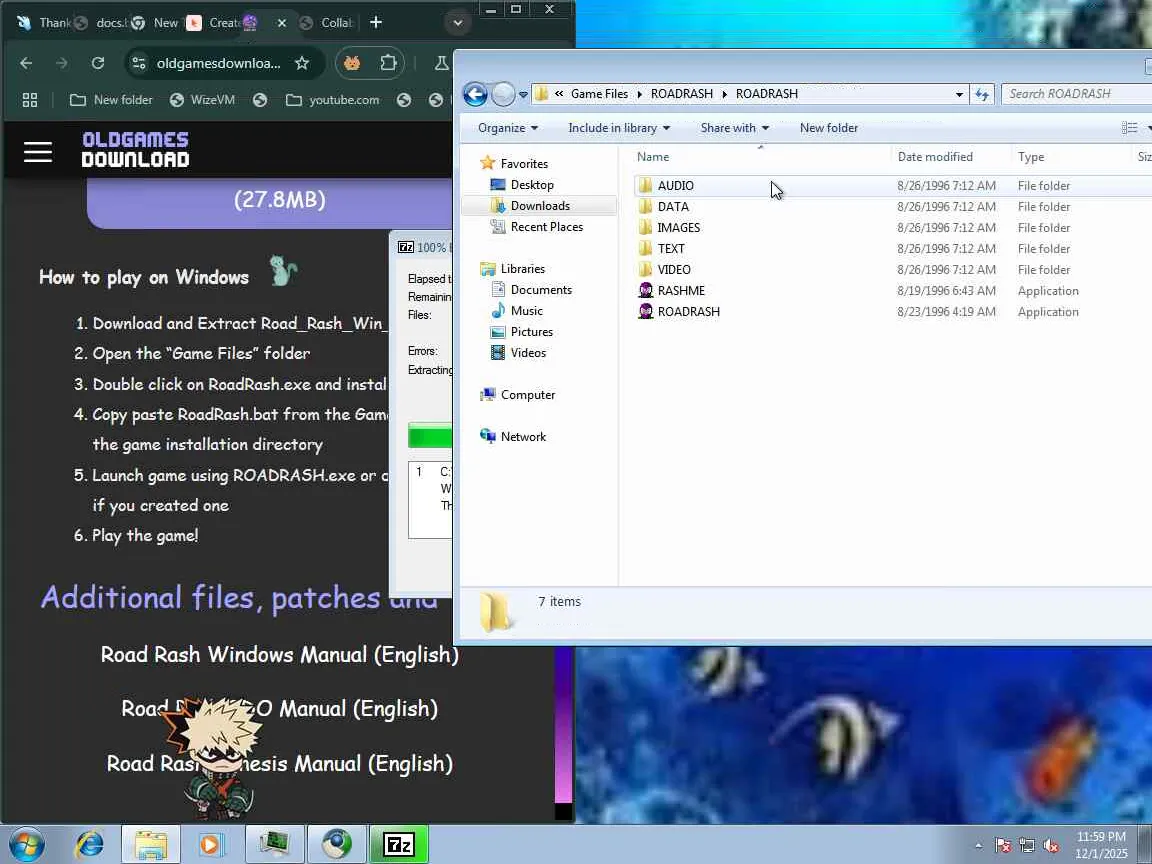Image resolution: width=1152 pixels, height=864 pixels.
Task: Open Recent Places in the navigation pane
Action: pyautogui.click(x=547, y=227)
